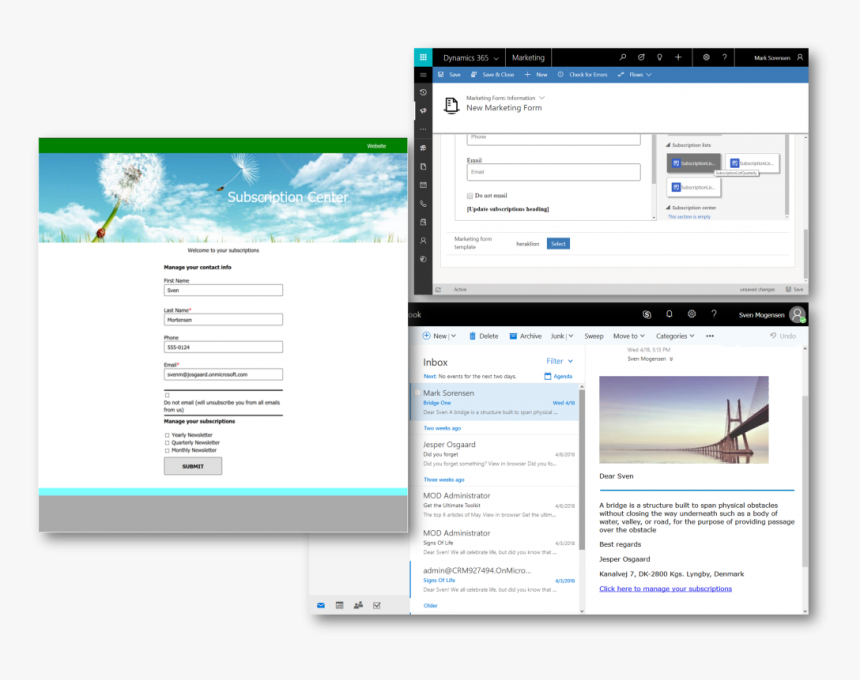Viewport: 860px width, 680px height.
Task: Click the calendar icon in Dynamics sidebar
Action: coord(423,185)
